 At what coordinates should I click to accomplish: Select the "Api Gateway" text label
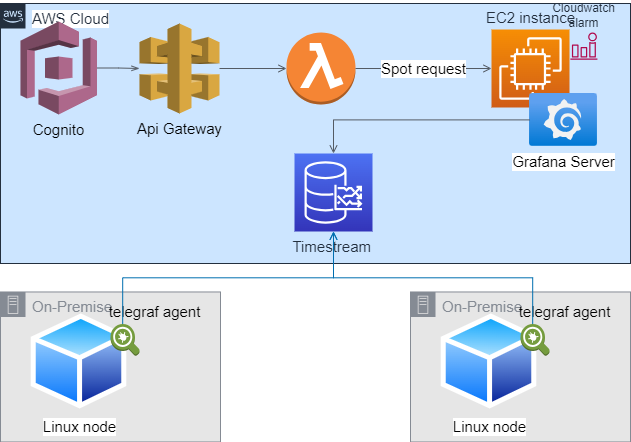click(x=179, y=129)
